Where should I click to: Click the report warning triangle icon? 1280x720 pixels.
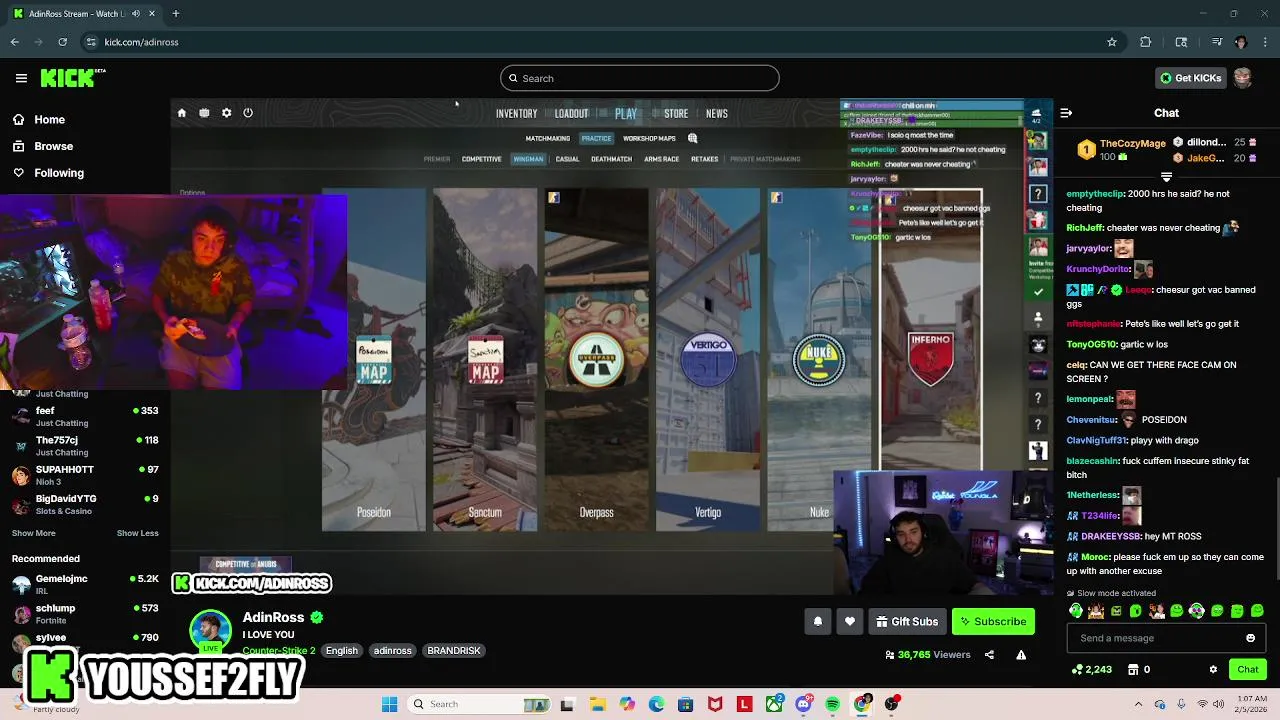(x=1021, y=655)
